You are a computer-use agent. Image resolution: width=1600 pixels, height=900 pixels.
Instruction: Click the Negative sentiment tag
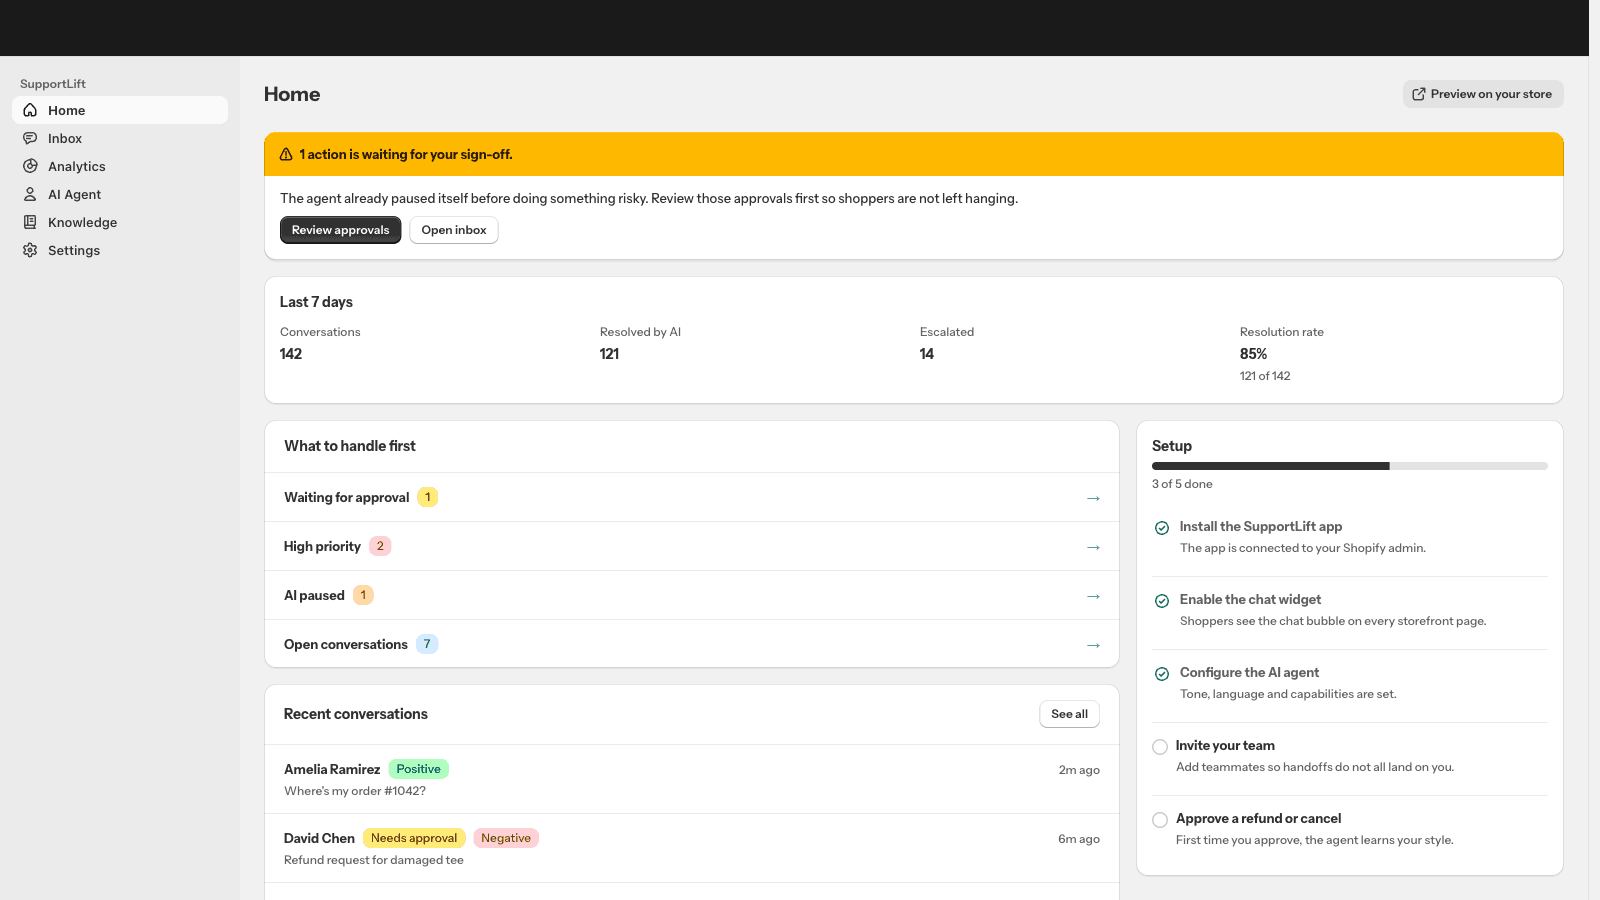pos(506,838)
